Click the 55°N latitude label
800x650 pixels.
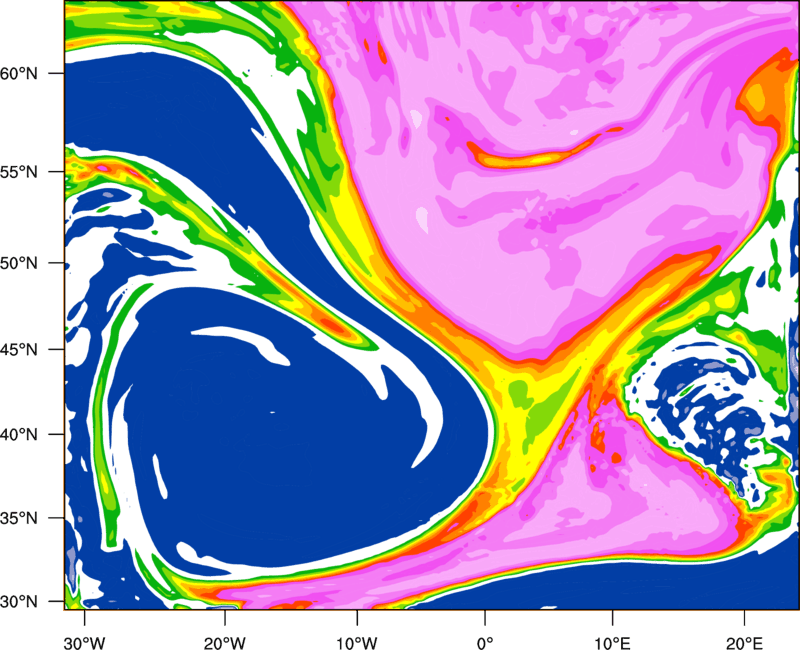(x=19, y=172)
